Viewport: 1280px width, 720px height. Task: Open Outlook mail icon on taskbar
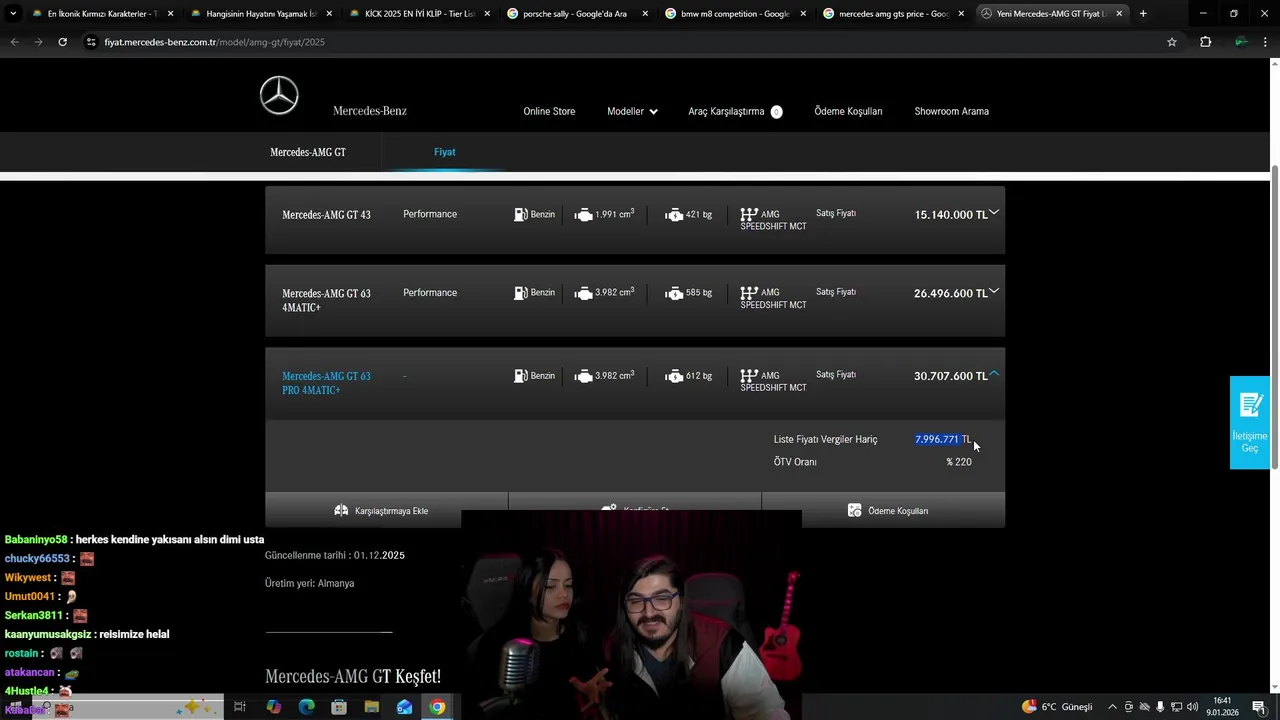click(x=404, y=707)
